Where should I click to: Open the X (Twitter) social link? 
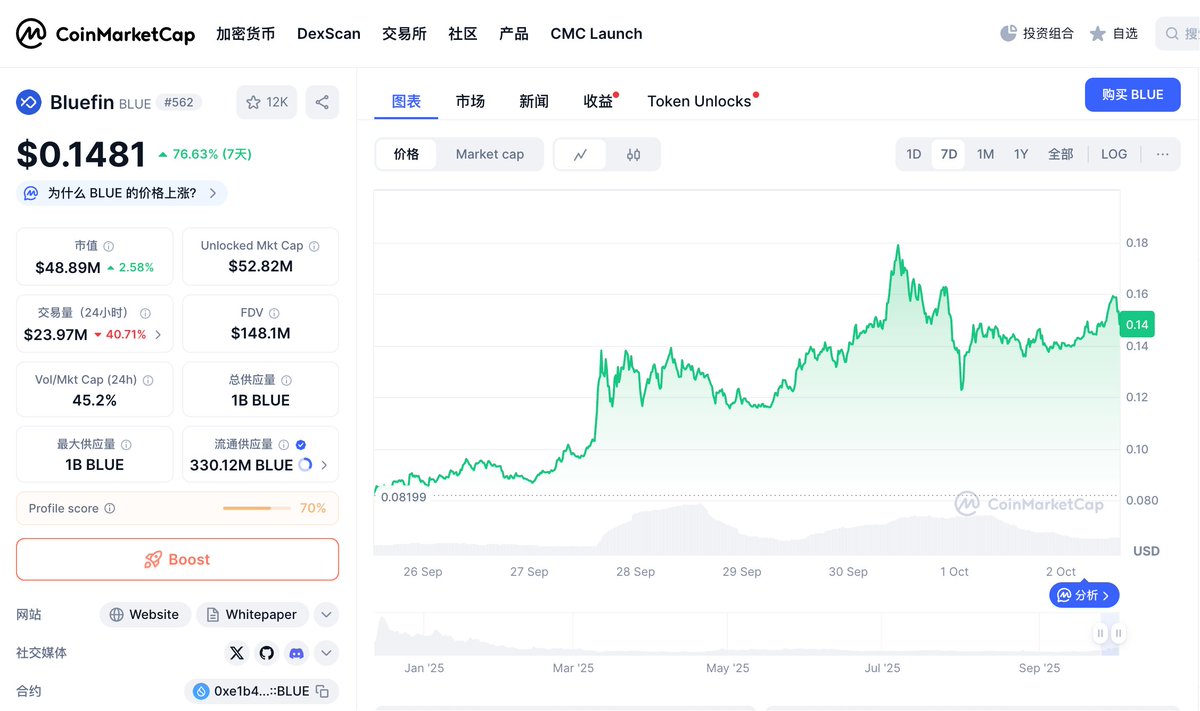237,653
